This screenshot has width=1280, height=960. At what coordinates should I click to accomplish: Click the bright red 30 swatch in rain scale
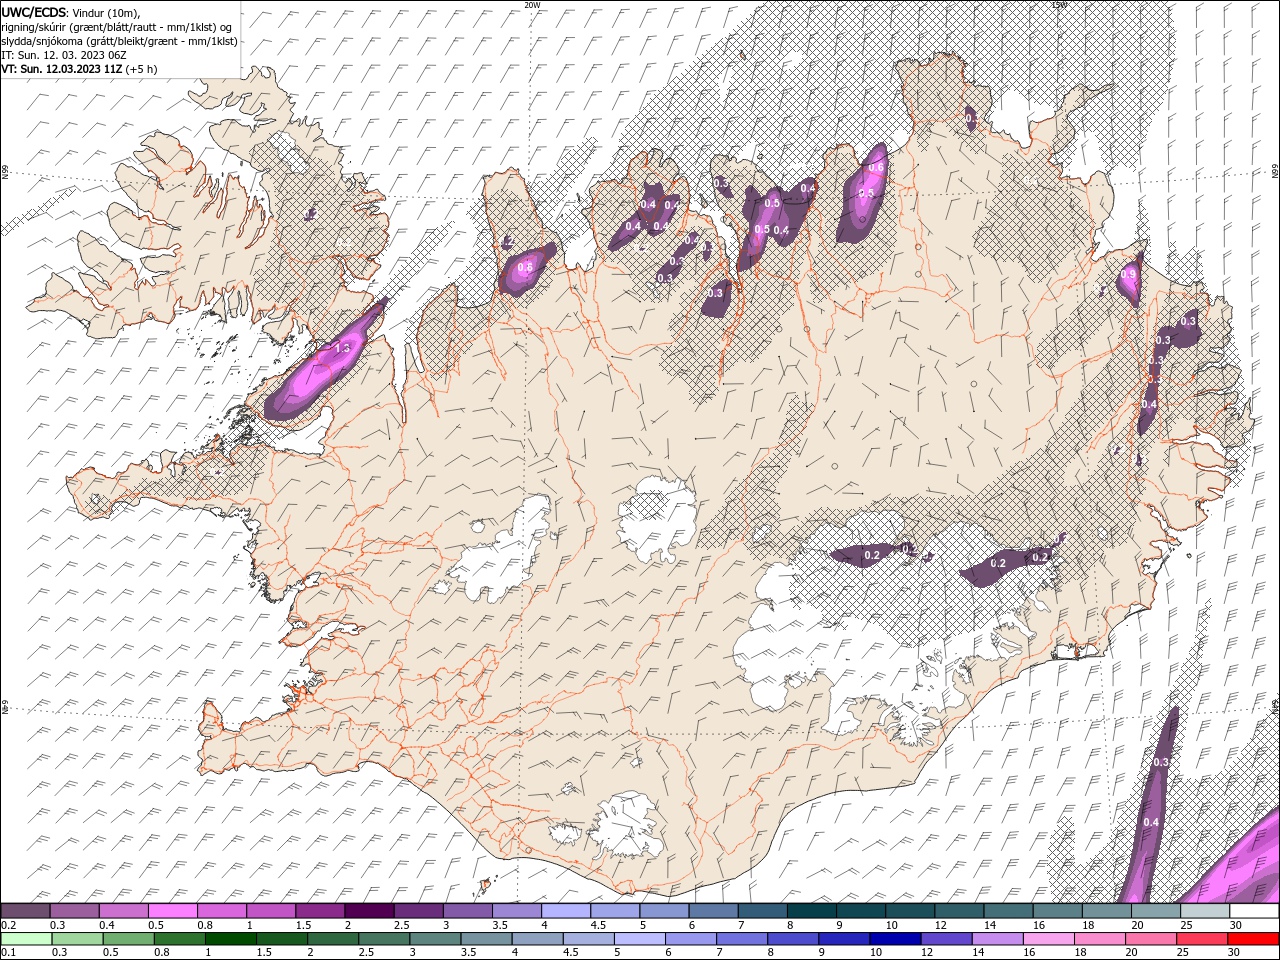tap(1253, 939)
